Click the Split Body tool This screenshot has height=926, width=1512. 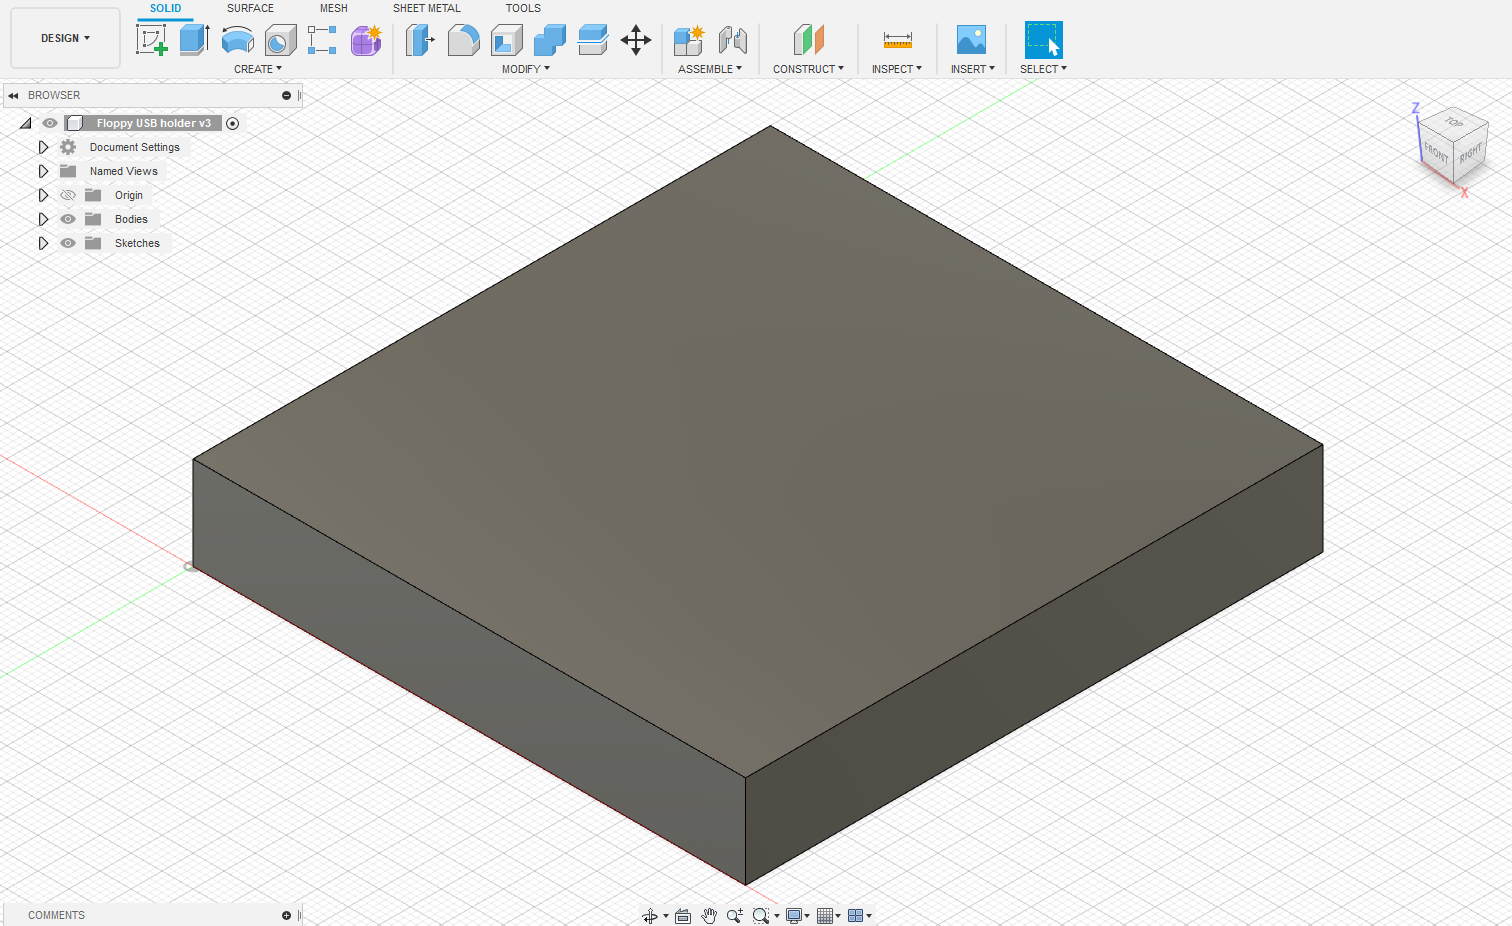pyautogui.click(x=593, y=40)
